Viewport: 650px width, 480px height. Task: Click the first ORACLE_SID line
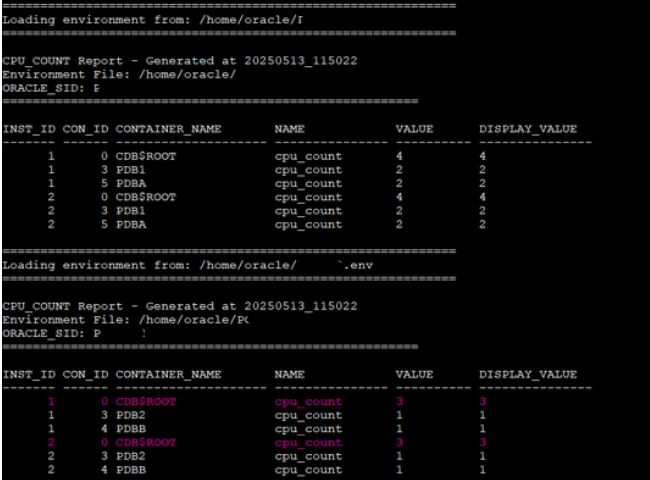click(50, 88)
